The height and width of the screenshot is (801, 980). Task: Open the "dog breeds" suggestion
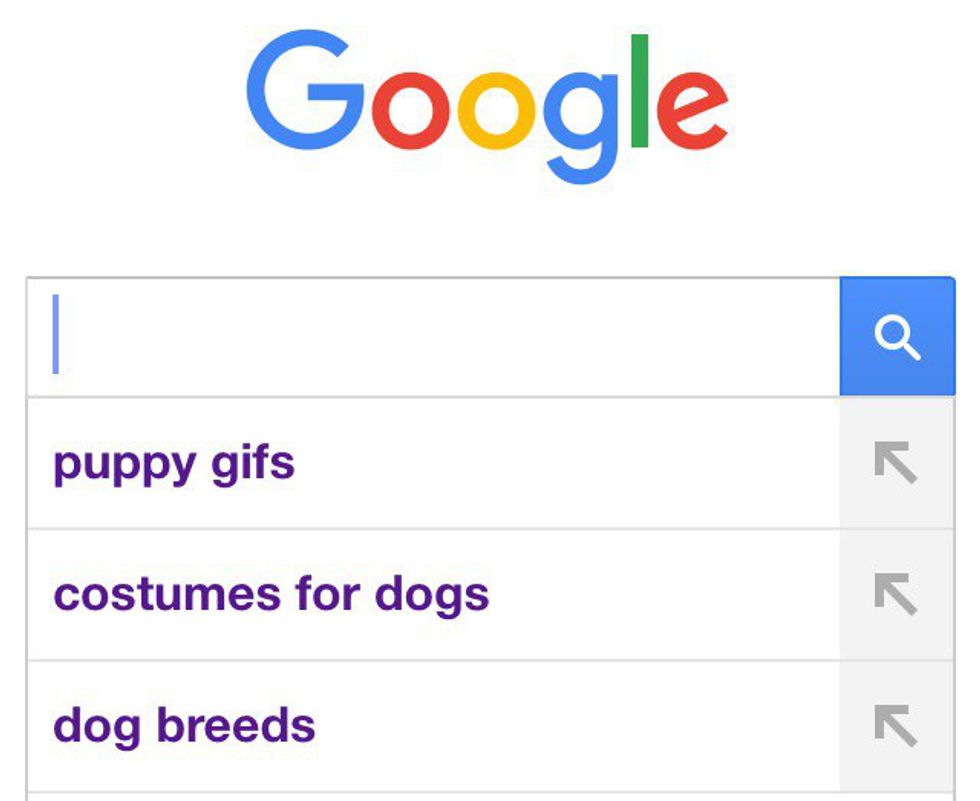click(x=184, y=726)
